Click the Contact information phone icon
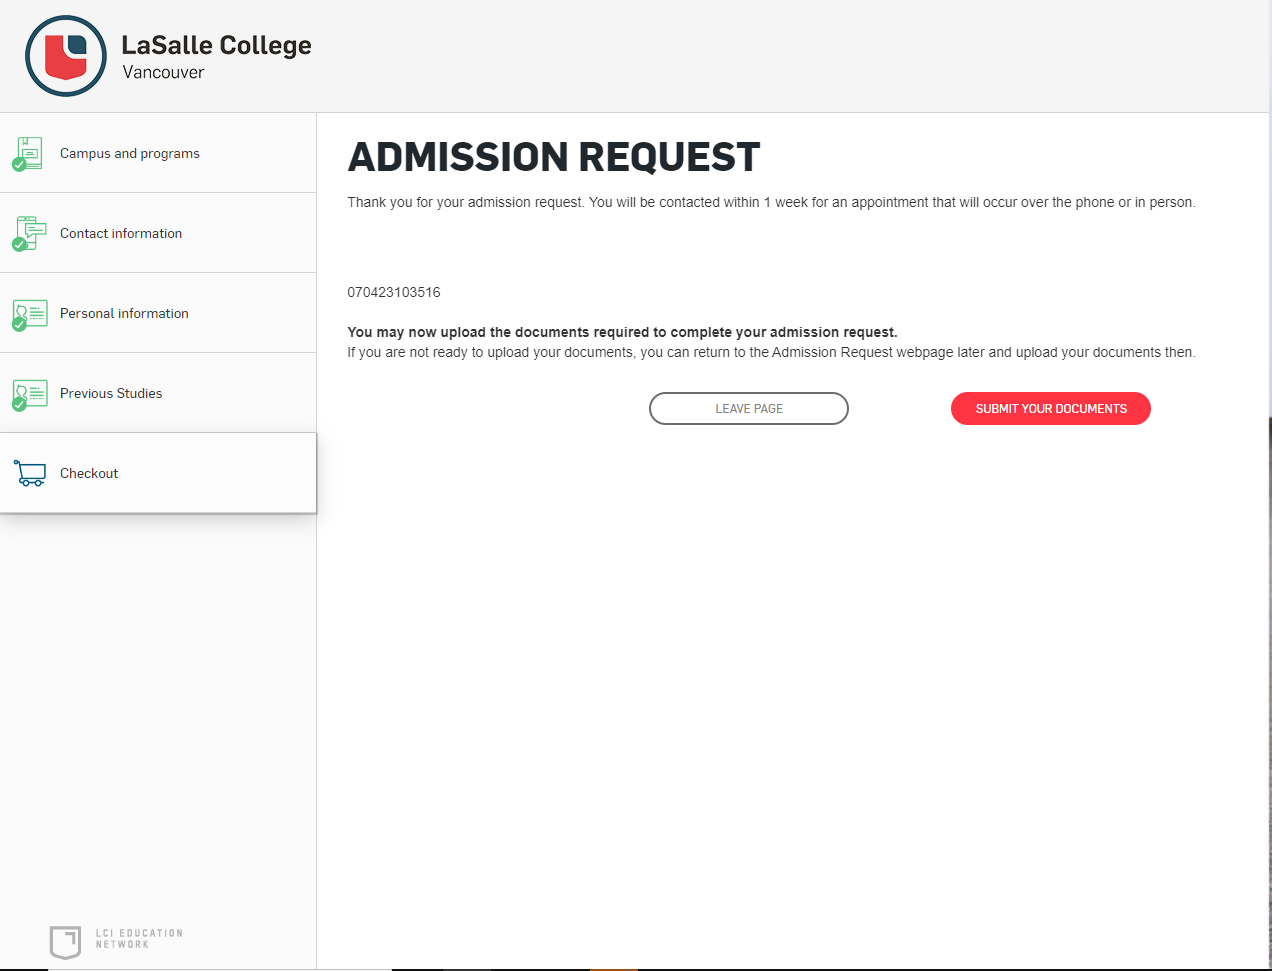Viewport: 1272px width, 971px height. tap(29, 233)
